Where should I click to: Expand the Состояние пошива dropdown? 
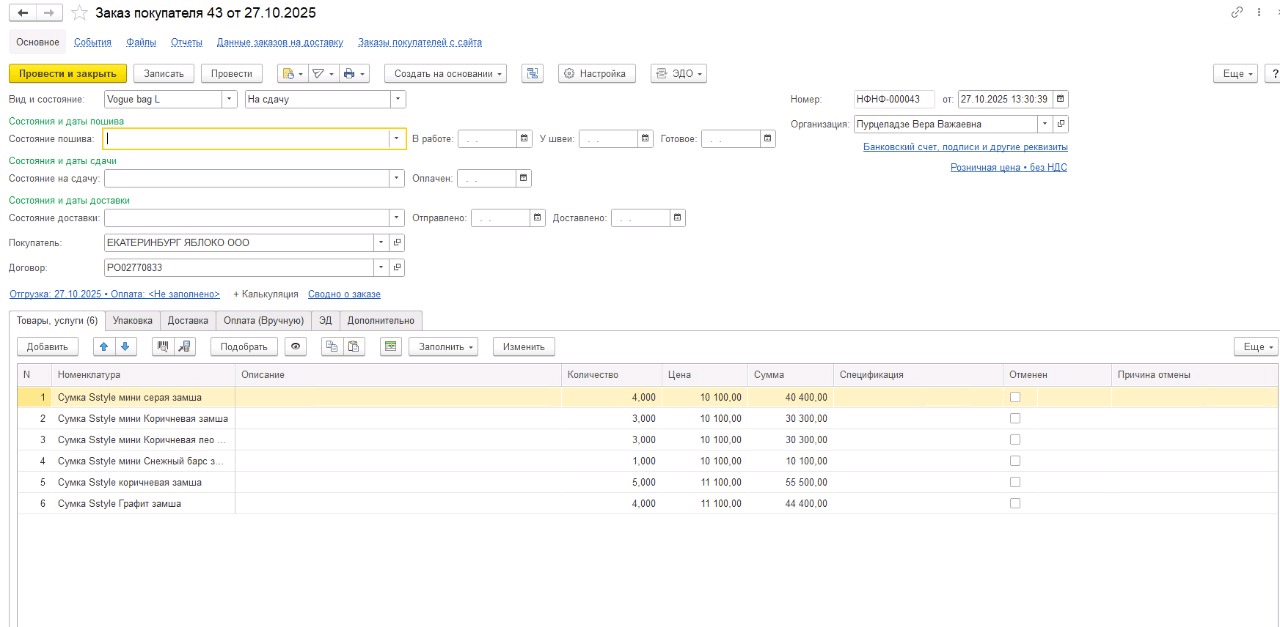tap(398, 139)
